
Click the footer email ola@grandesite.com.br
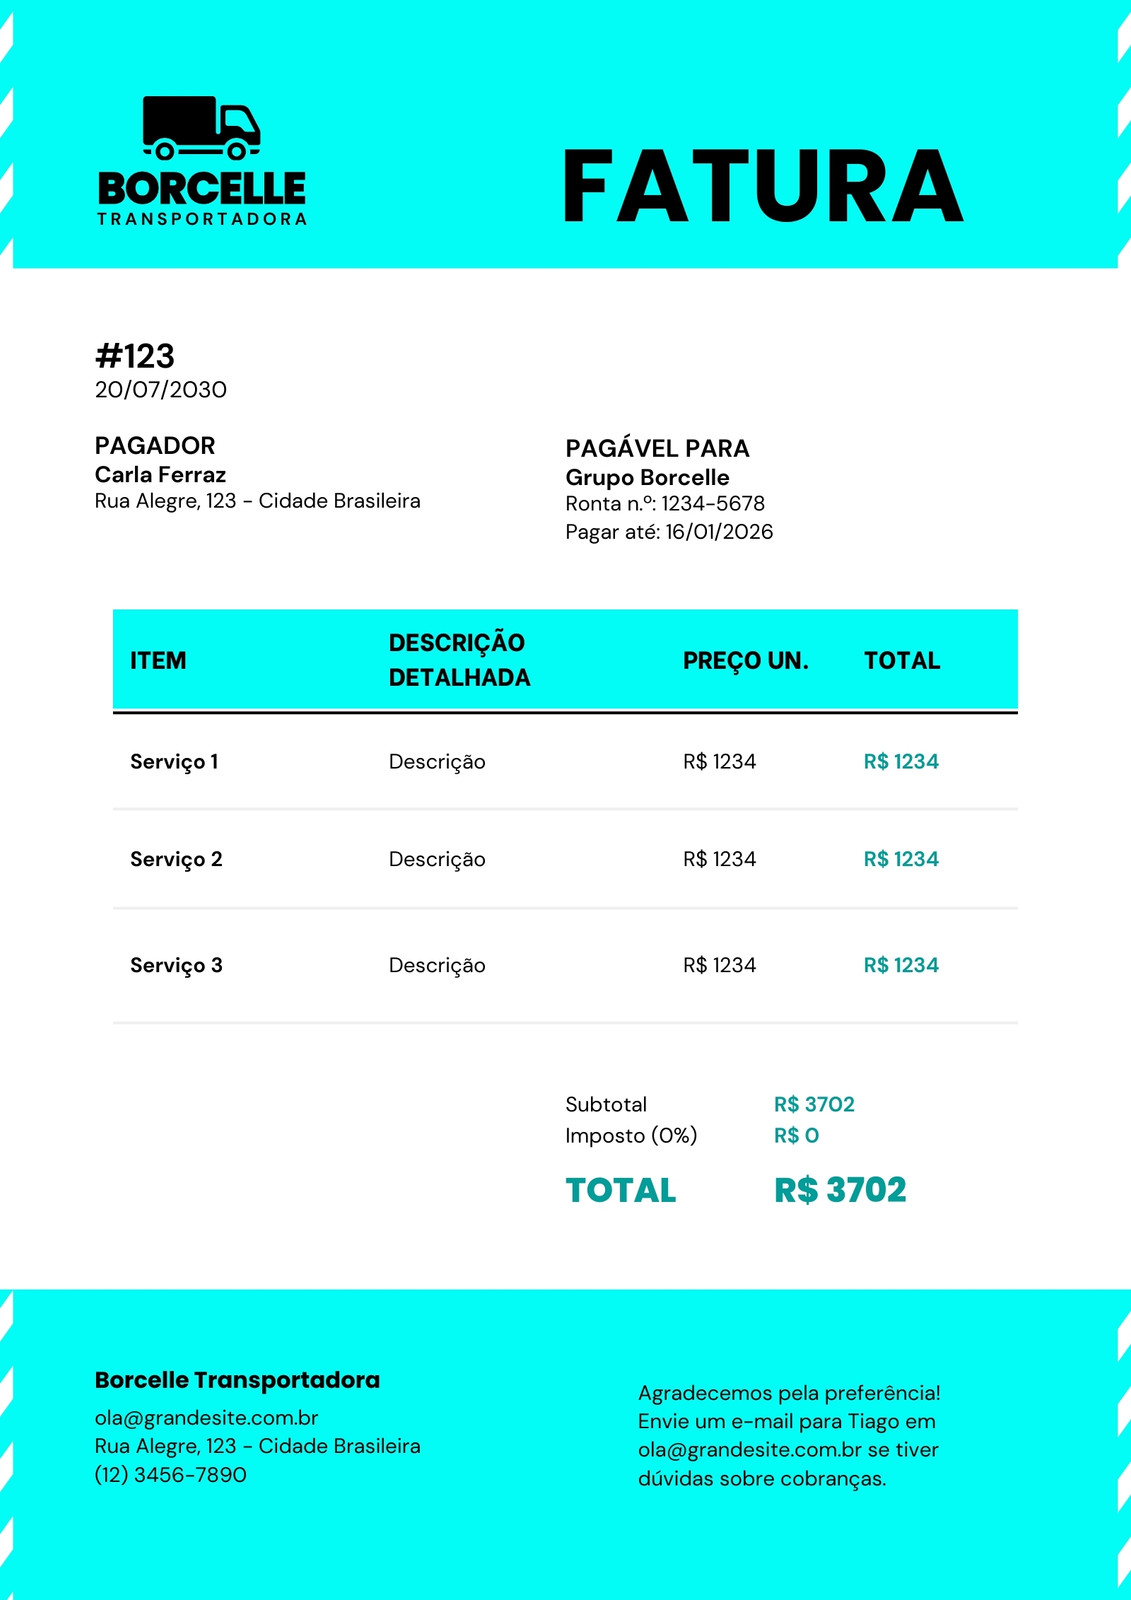tap(206, 1418)
